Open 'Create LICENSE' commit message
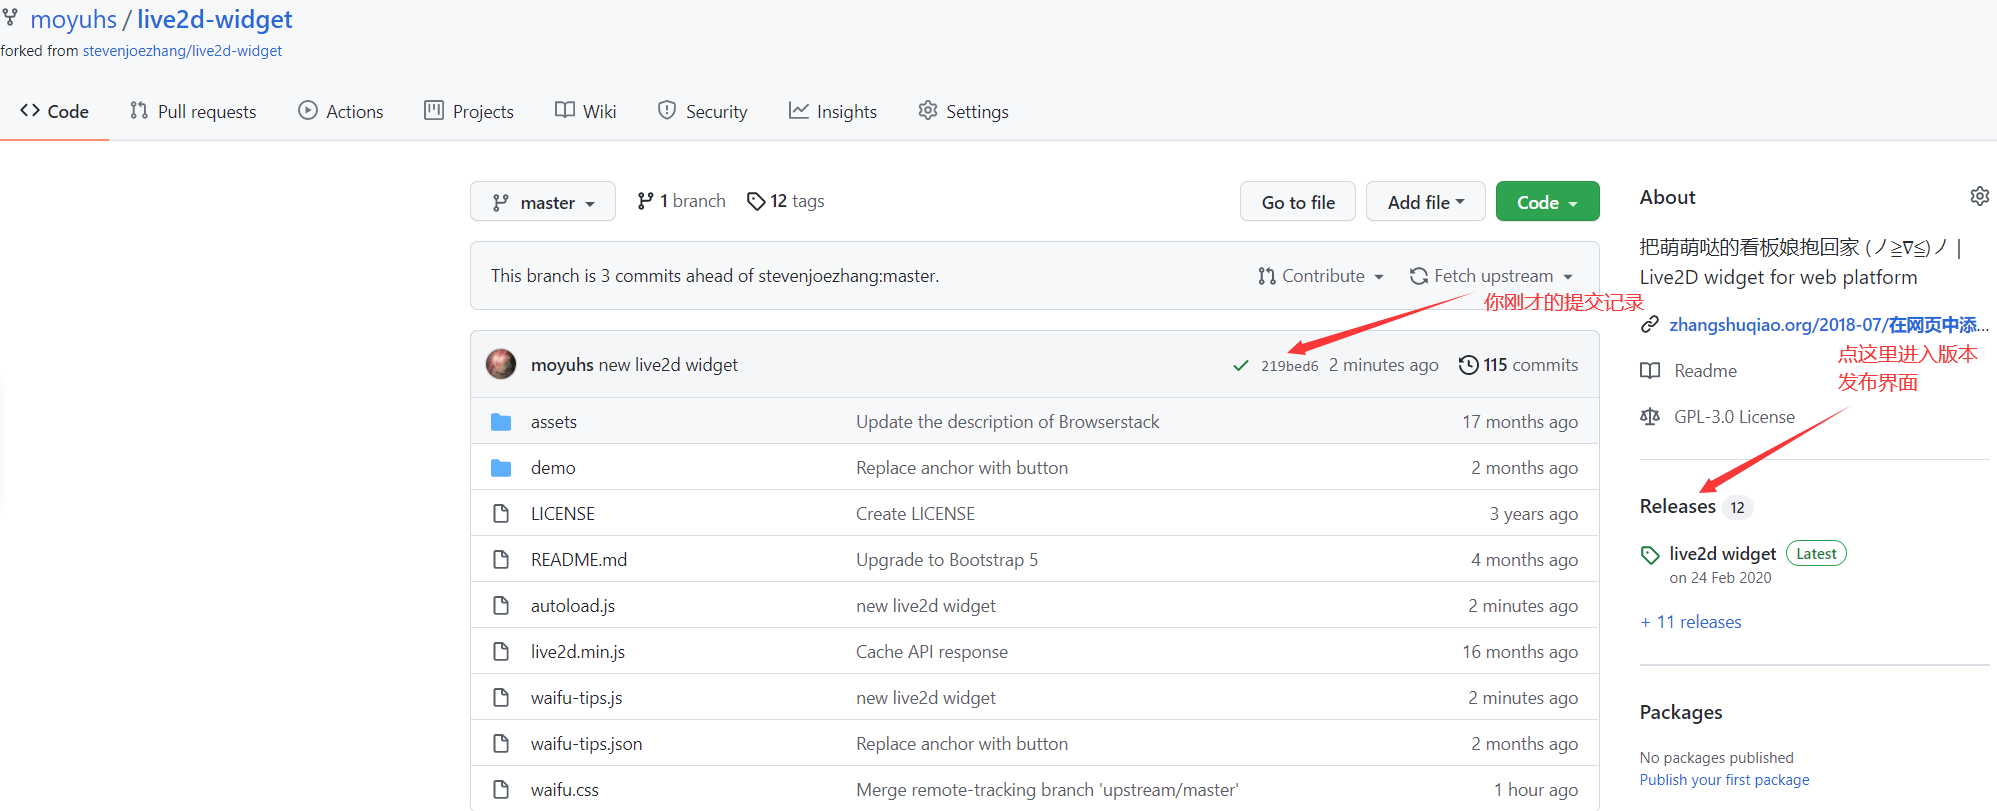1997x811 pixels. [915, 514]
